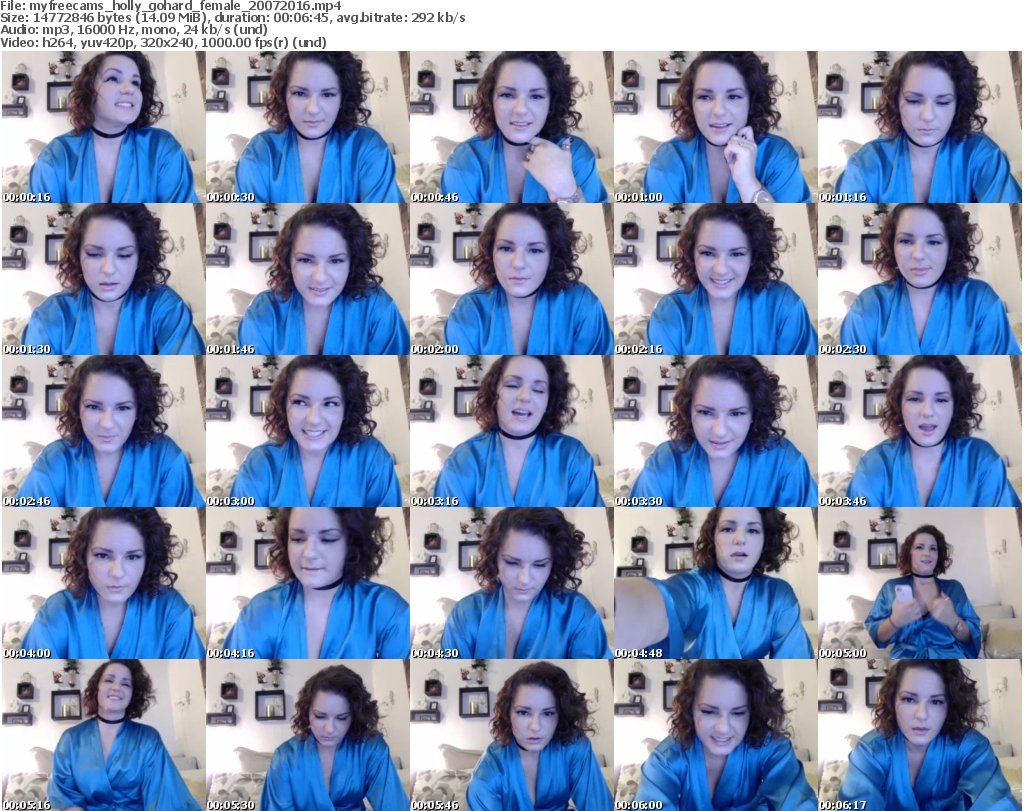View the frame at 00:03:00
1024x811 pixels.
[308, 432]
